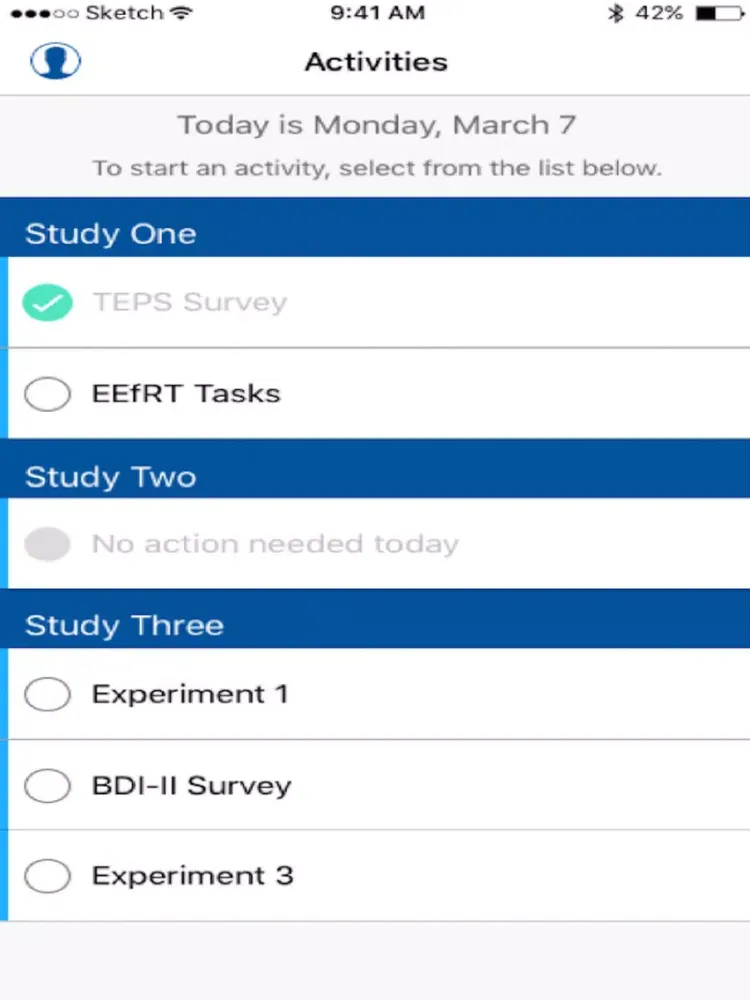
Task: Select the EEfRT Tasks radio circle
Action: (x=47, y=393)
